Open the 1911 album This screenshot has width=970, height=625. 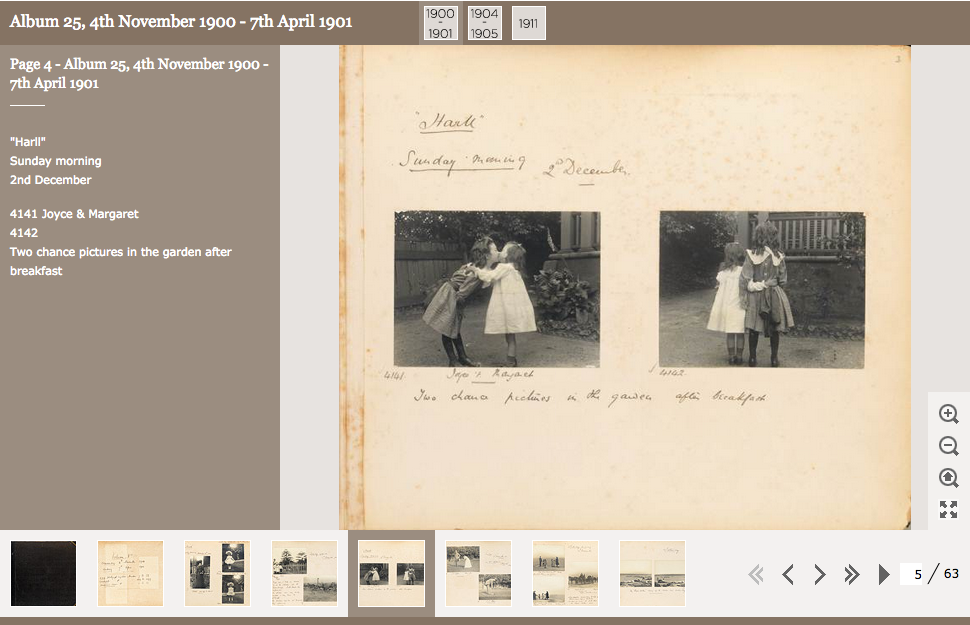click(x=528, y=21)
